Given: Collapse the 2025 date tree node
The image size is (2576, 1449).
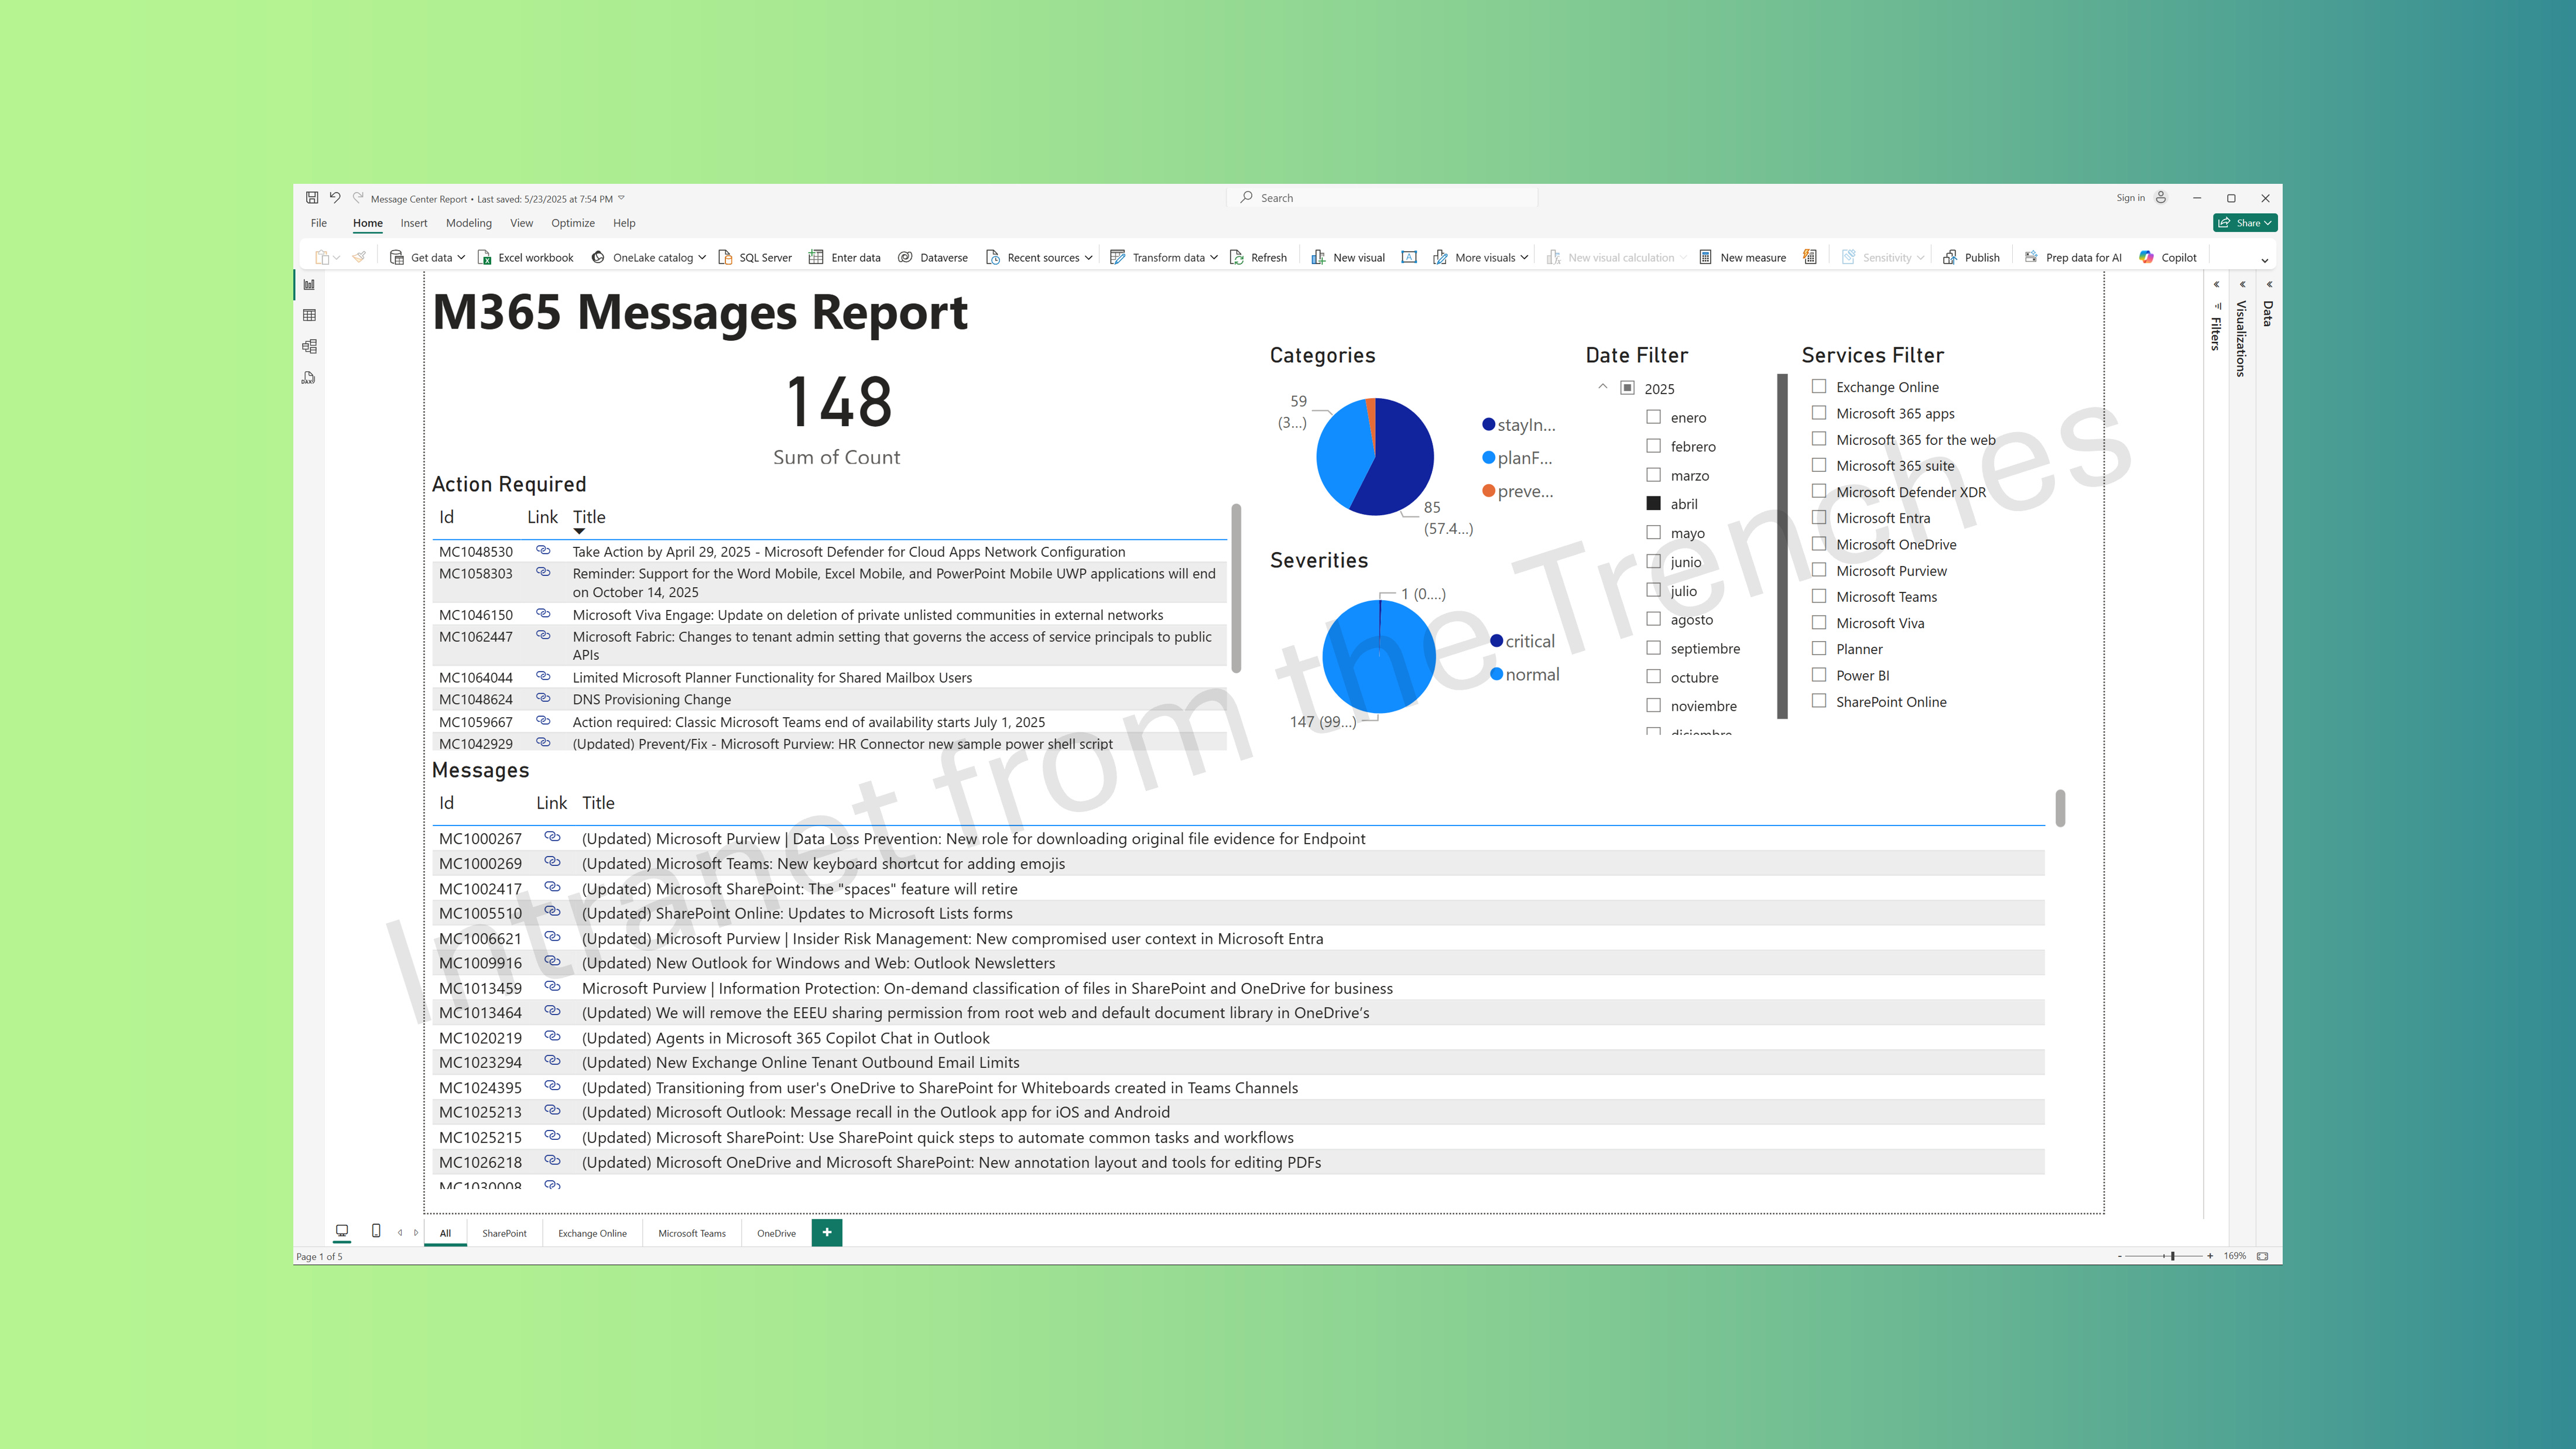Looking at the screenshot, I should tap(1602, 387).
